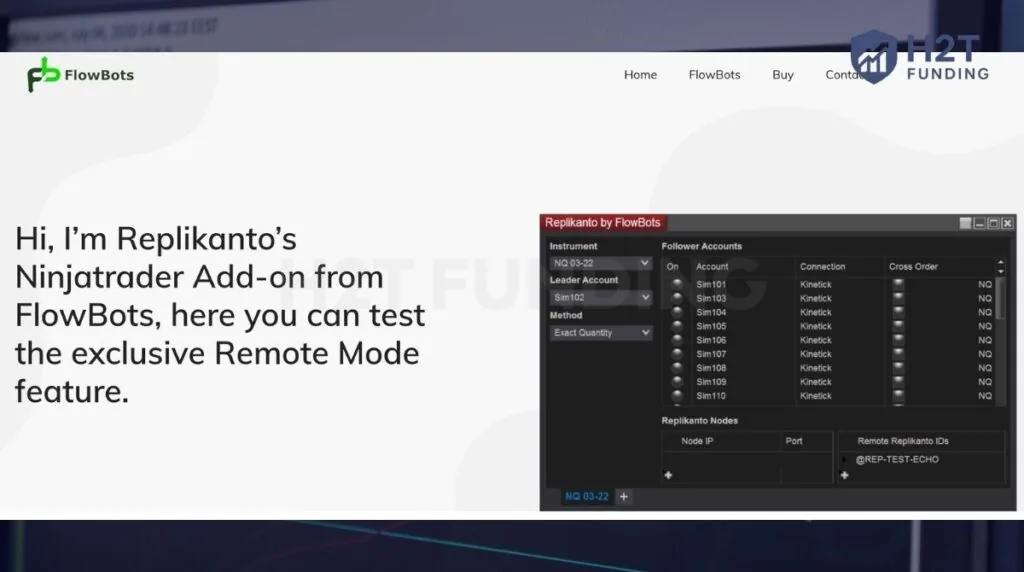
Task: Click the Sim101 account name
Action: pos(711,284)
